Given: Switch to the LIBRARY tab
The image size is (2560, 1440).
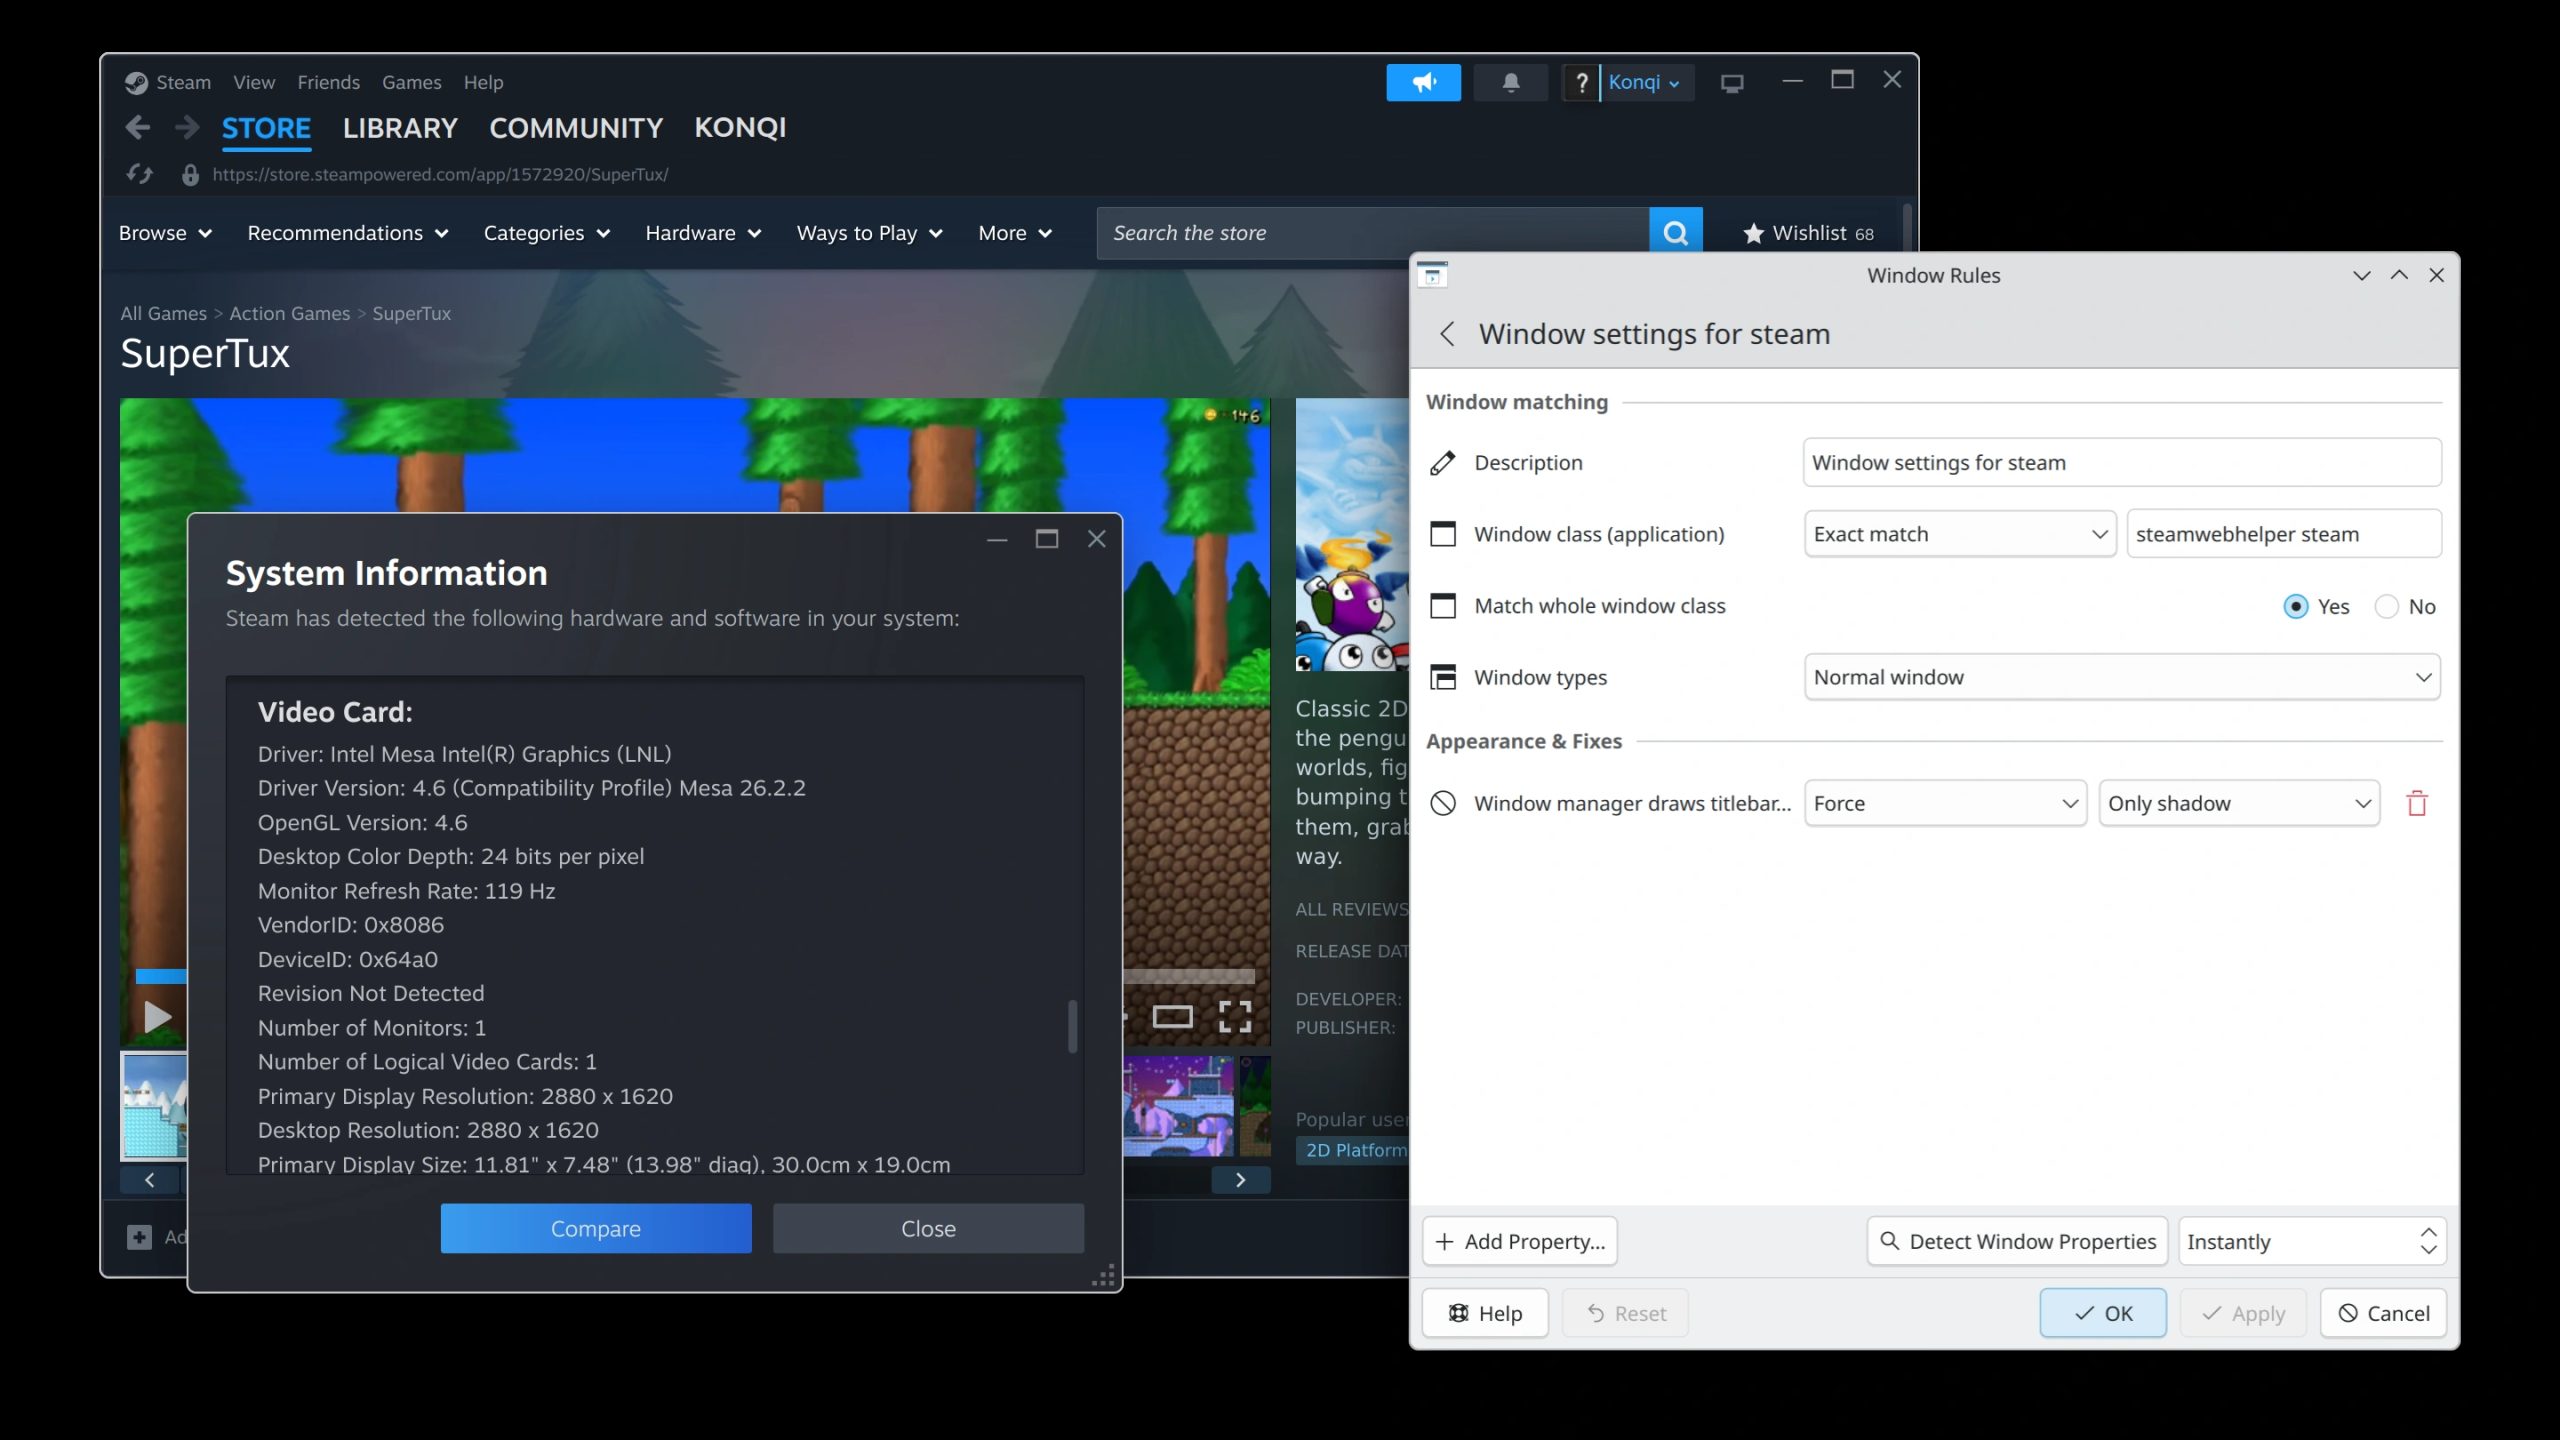Looking at the screenshot, I should 400,128.
